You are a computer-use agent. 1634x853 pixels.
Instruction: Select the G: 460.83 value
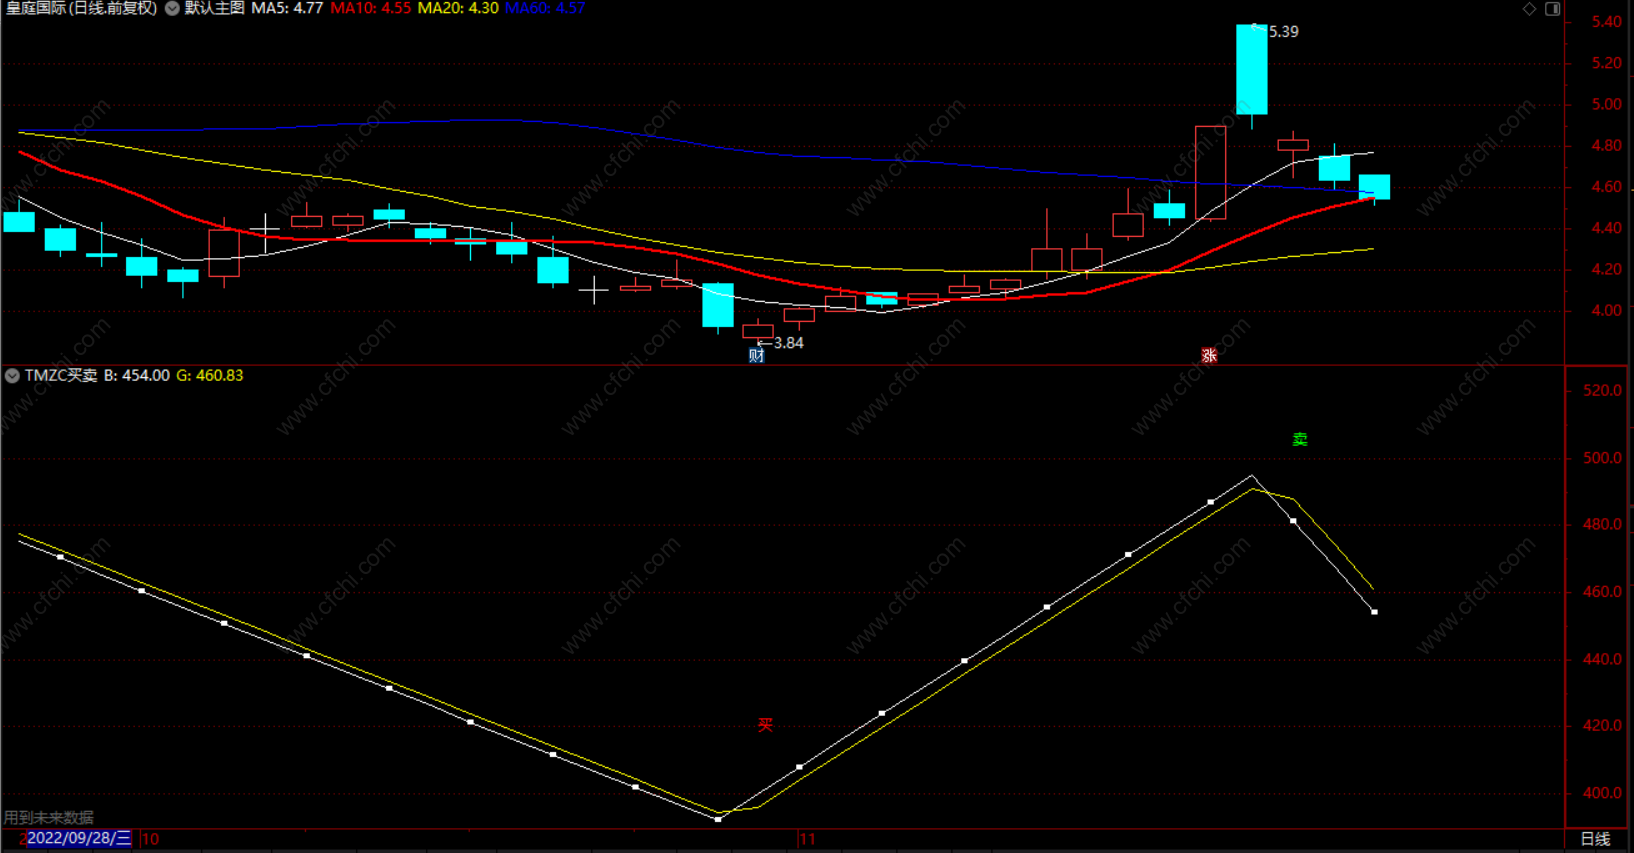click(210, 376)
